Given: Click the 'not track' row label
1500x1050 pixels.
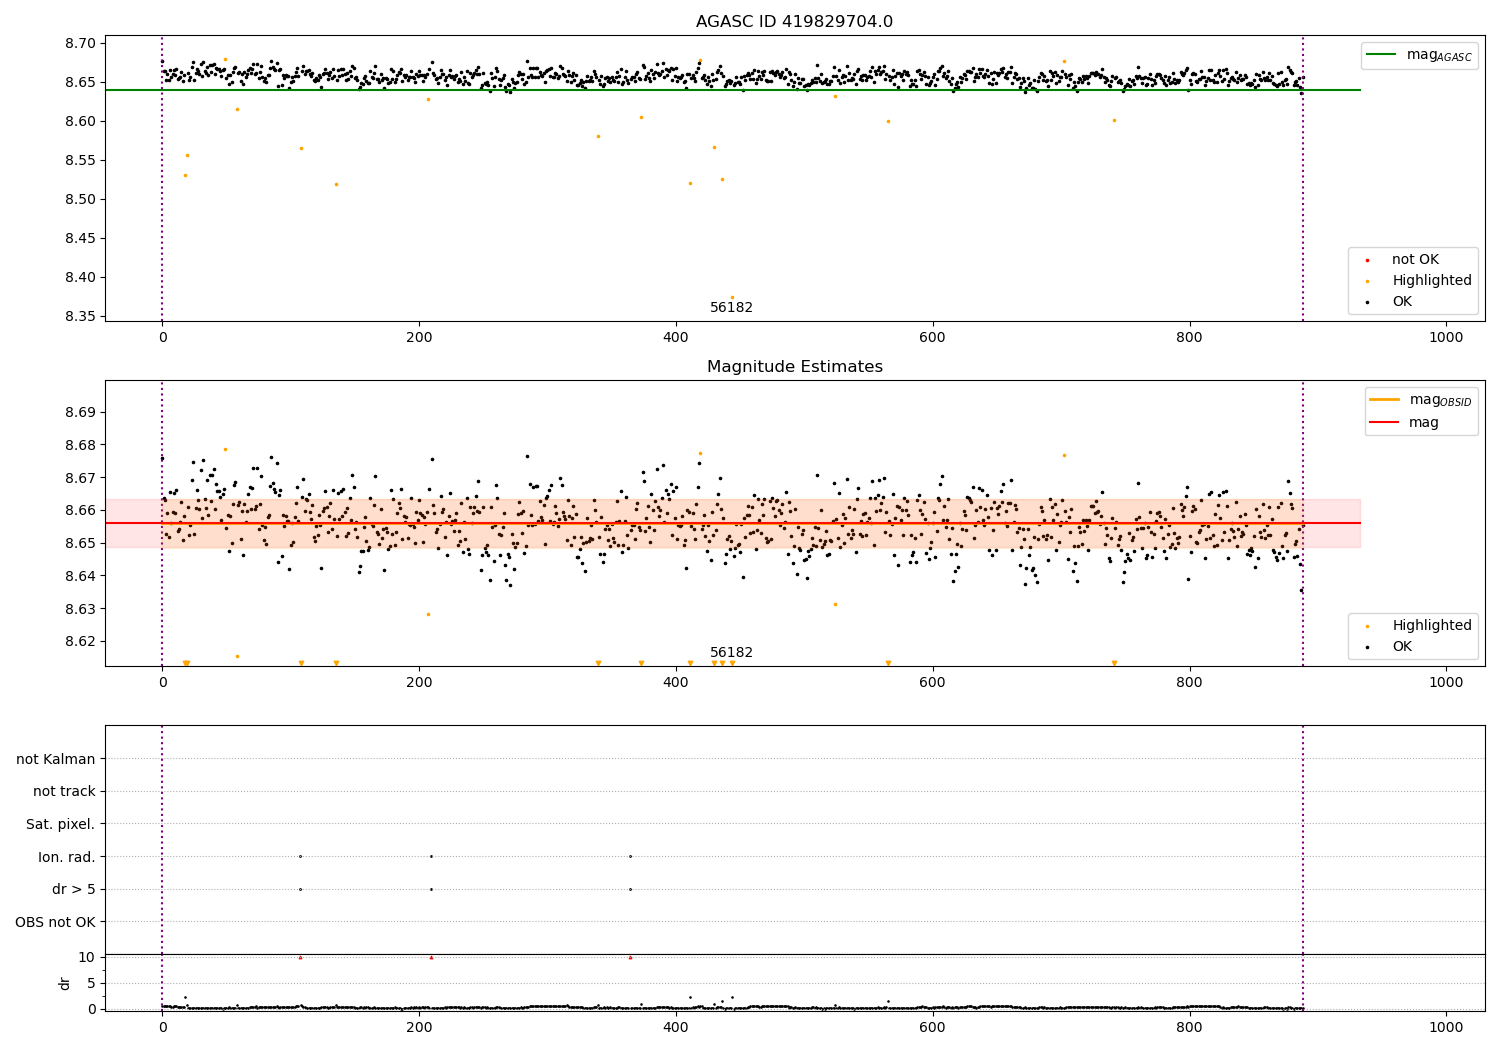Looking at the screenshot, I should tap(64, 792).
